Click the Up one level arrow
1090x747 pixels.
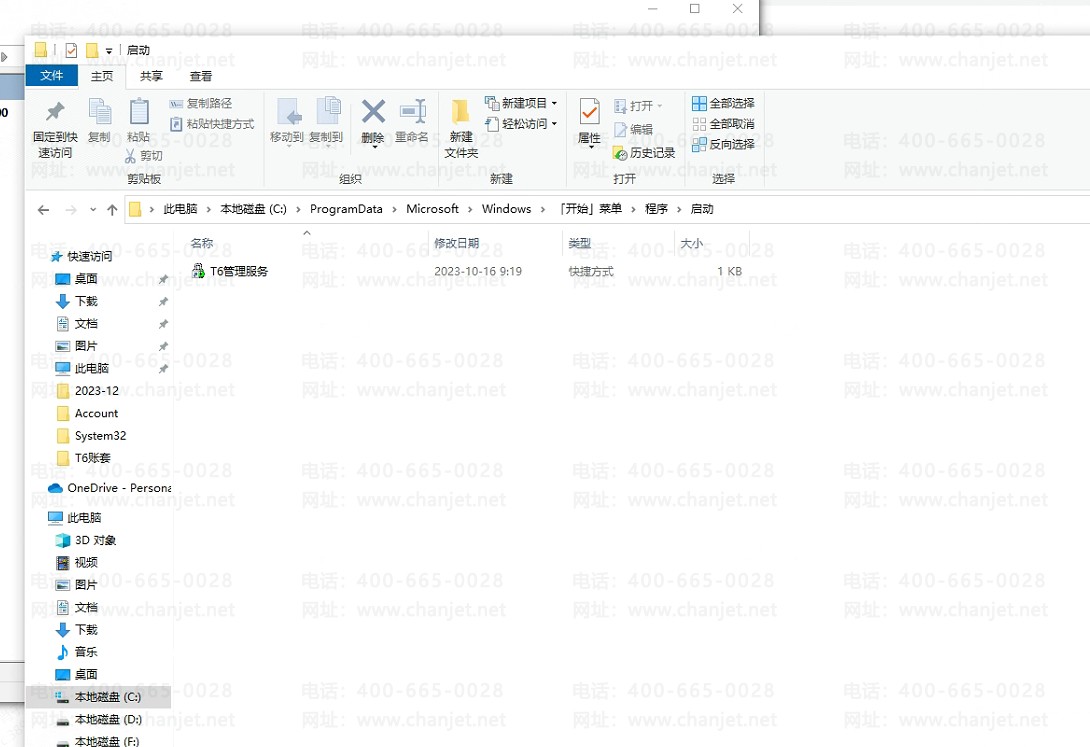pos(112,210)
